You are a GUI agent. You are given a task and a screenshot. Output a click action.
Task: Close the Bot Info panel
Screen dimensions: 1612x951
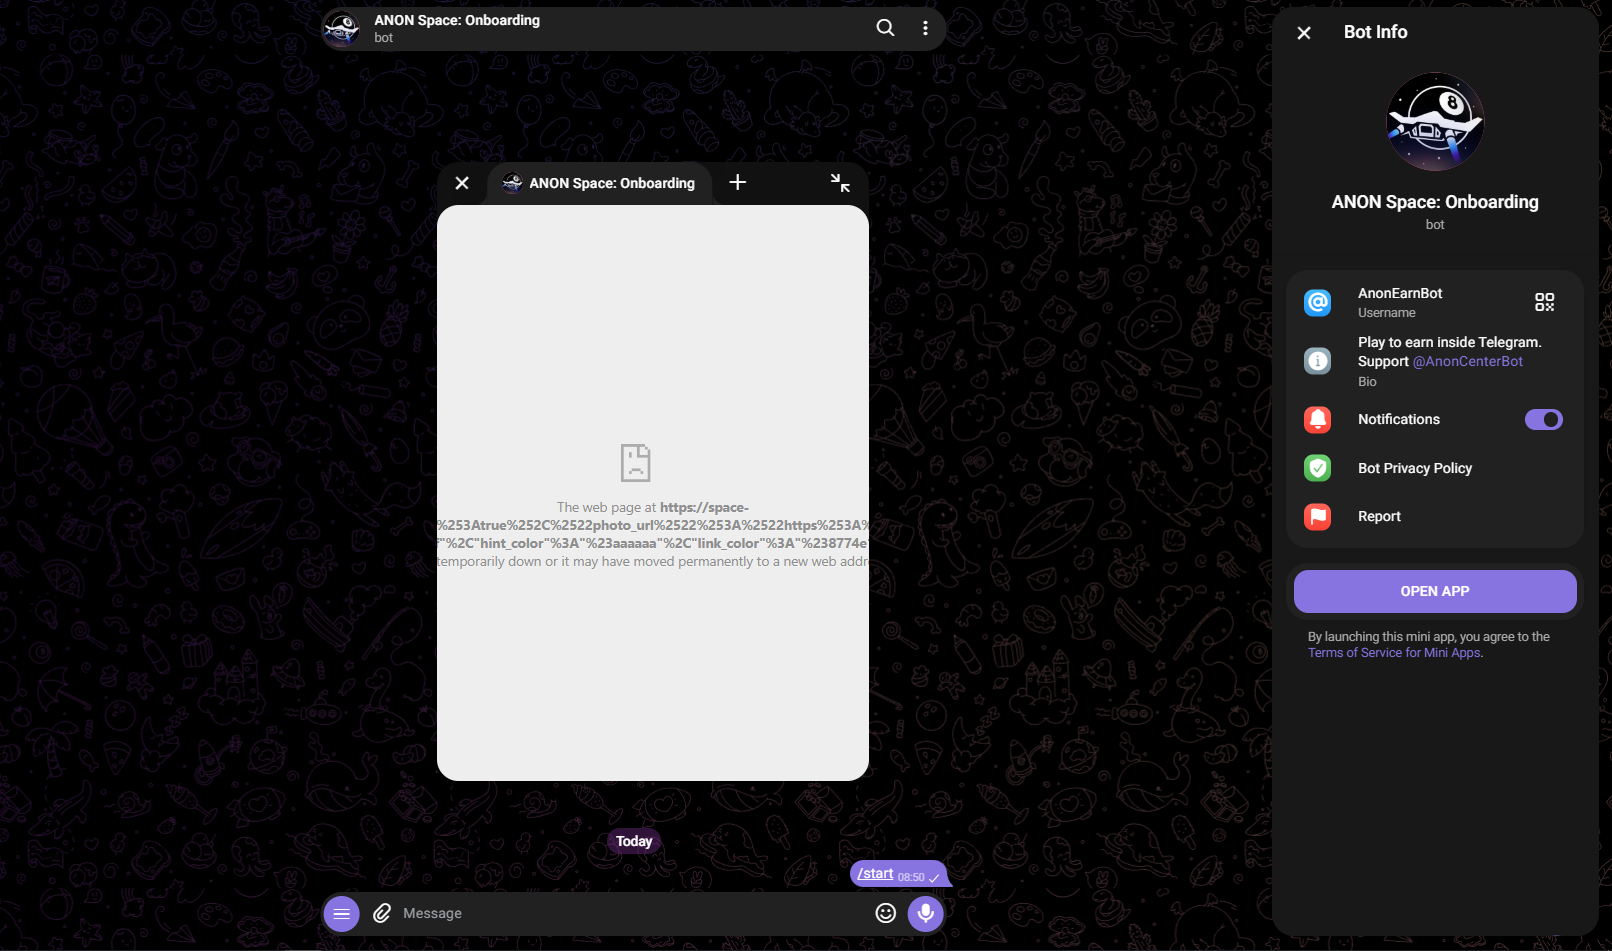[x=1304, y=33]
